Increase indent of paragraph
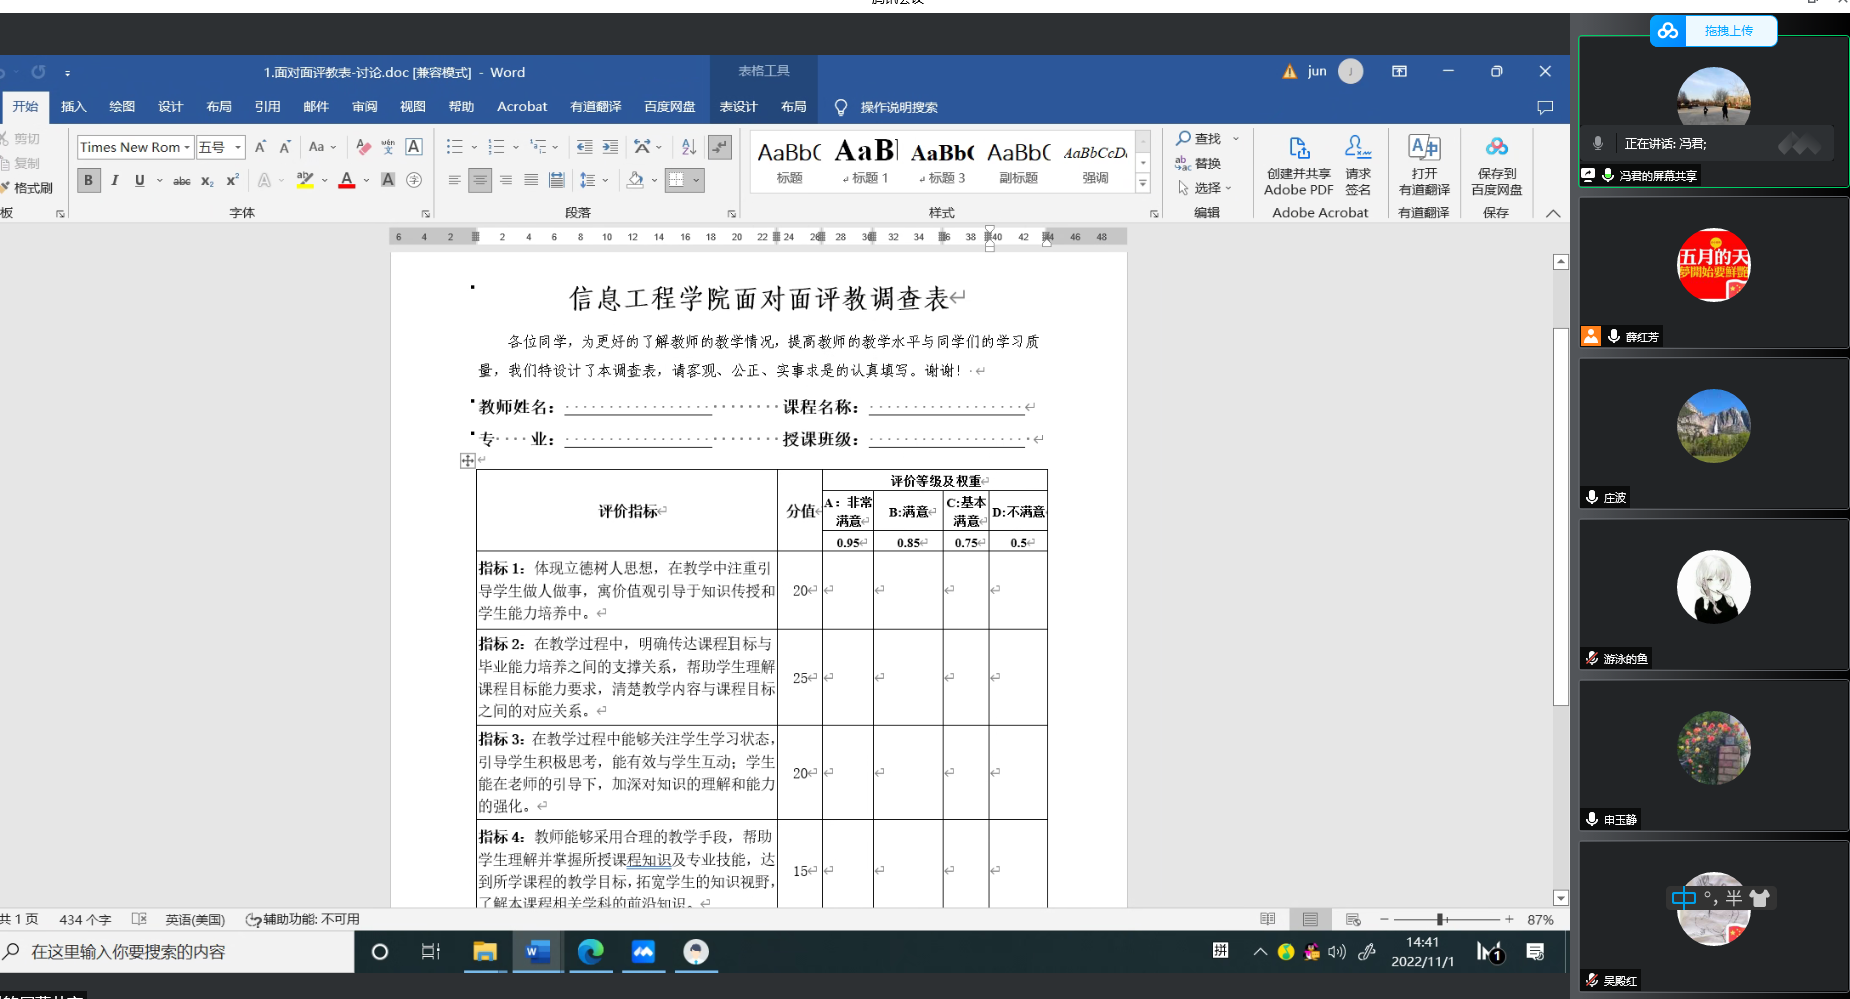Screen dimensions: 1850x999 pyautogui.click(x=610, y=147)
